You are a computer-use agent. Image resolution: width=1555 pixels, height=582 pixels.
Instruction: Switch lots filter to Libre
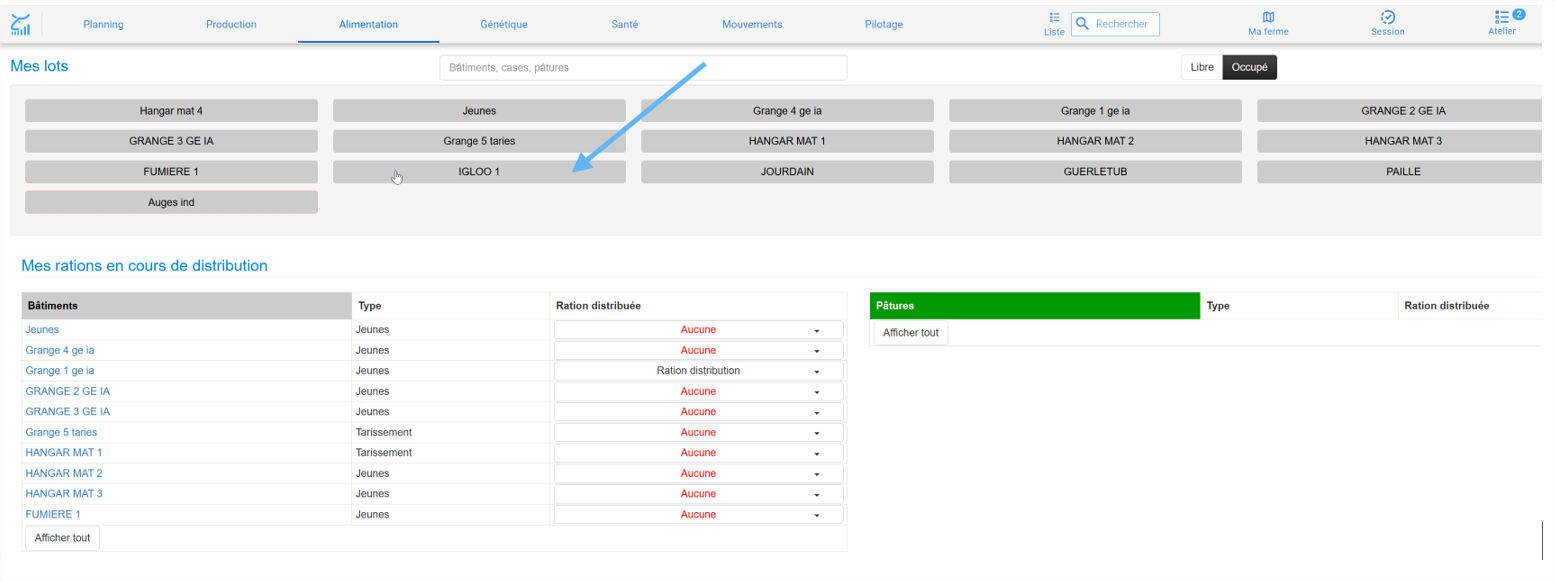[x=1202, y=67]
